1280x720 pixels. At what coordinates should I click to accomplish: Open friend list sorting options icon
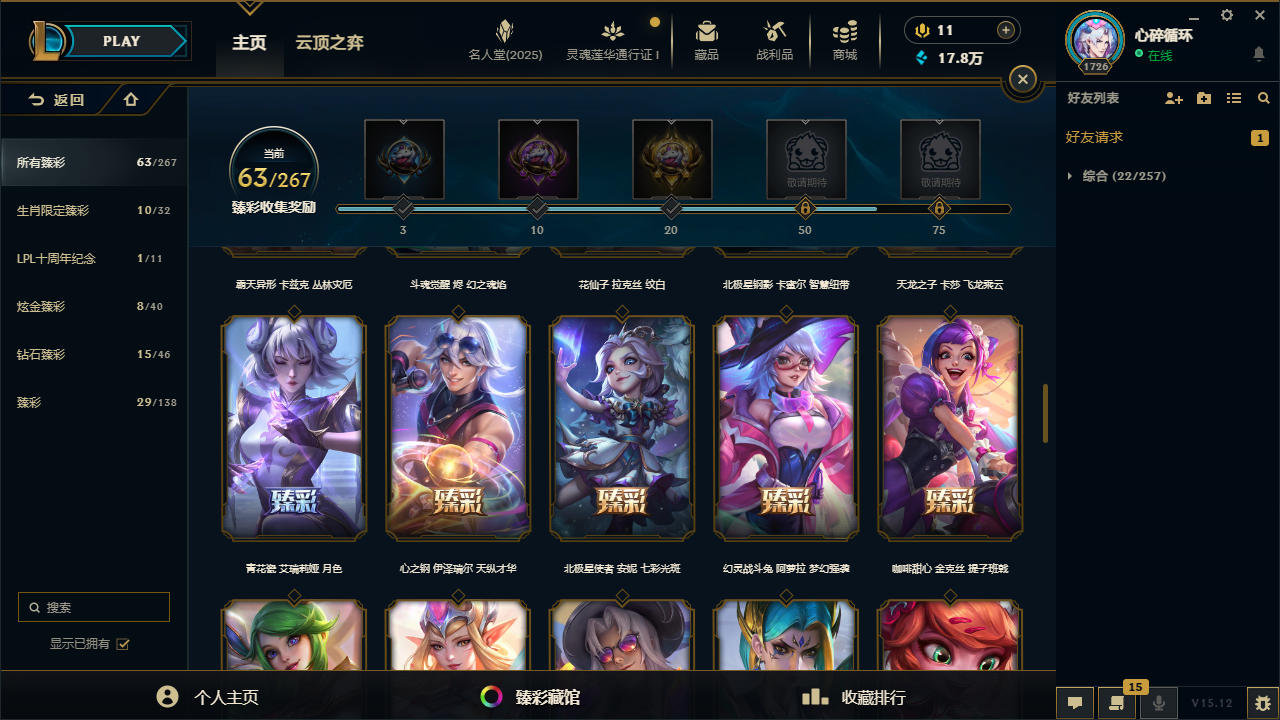[x=1234, y=98]
